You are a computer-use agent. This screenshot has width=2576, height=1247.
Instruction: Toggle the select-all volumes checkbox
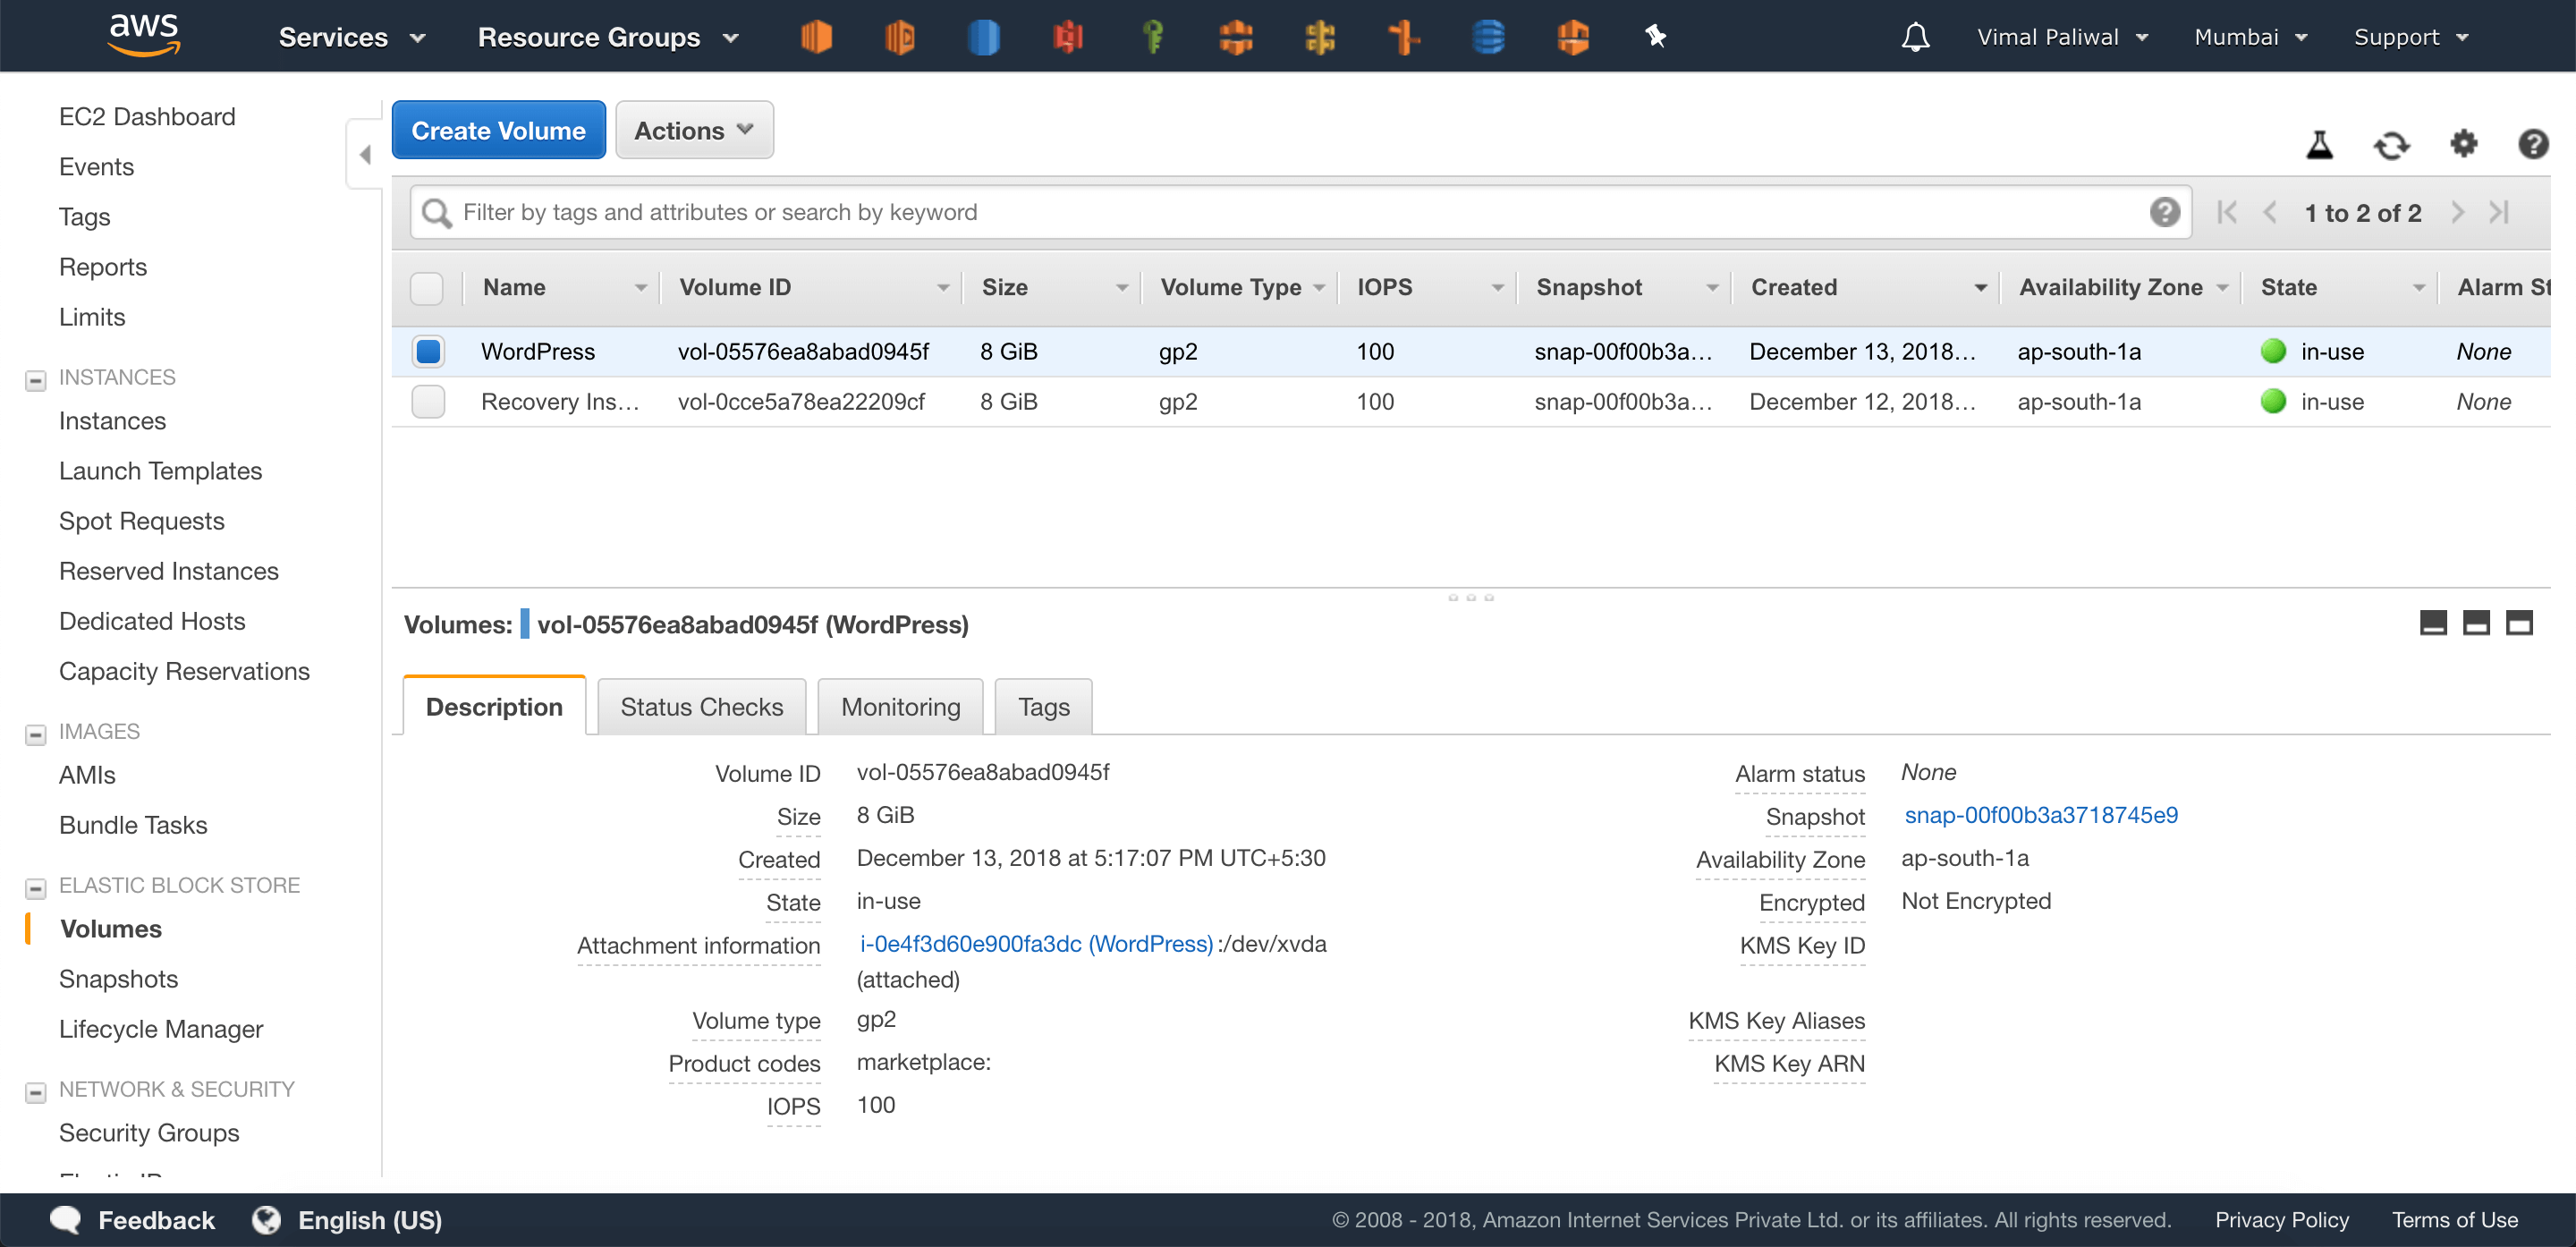click(x=427, y=288)
